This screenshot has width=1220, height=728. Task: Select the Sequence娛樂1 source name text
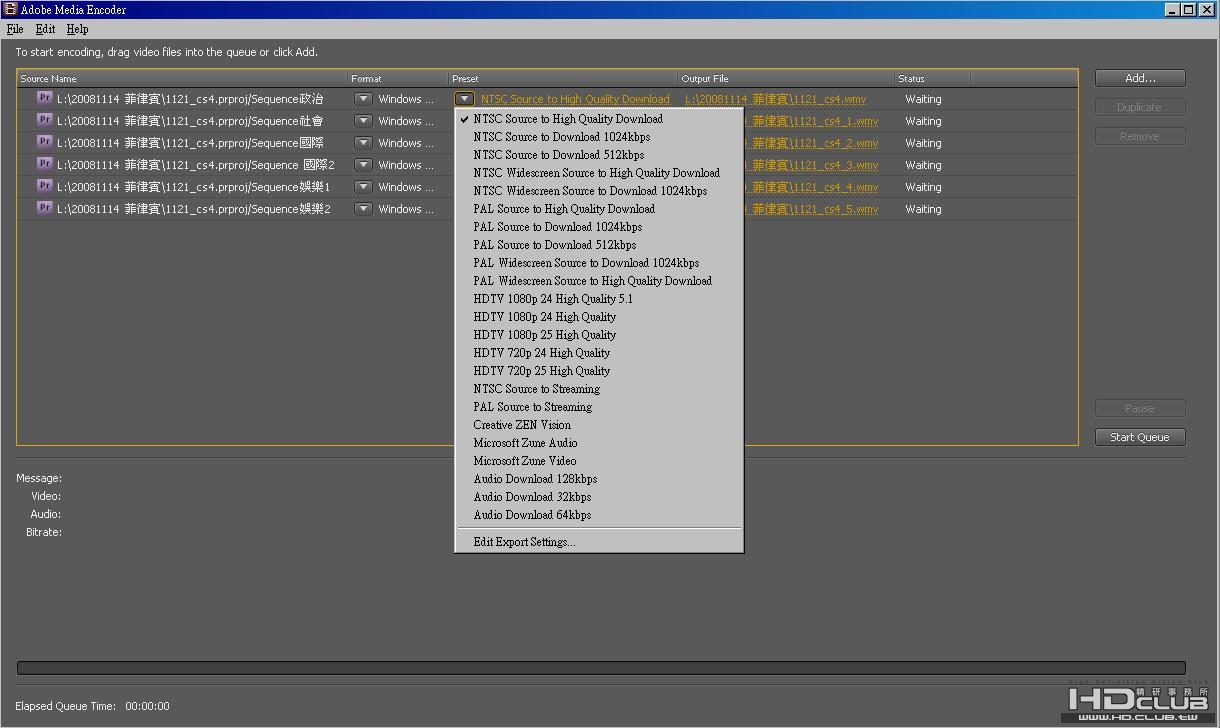[194, 187]
